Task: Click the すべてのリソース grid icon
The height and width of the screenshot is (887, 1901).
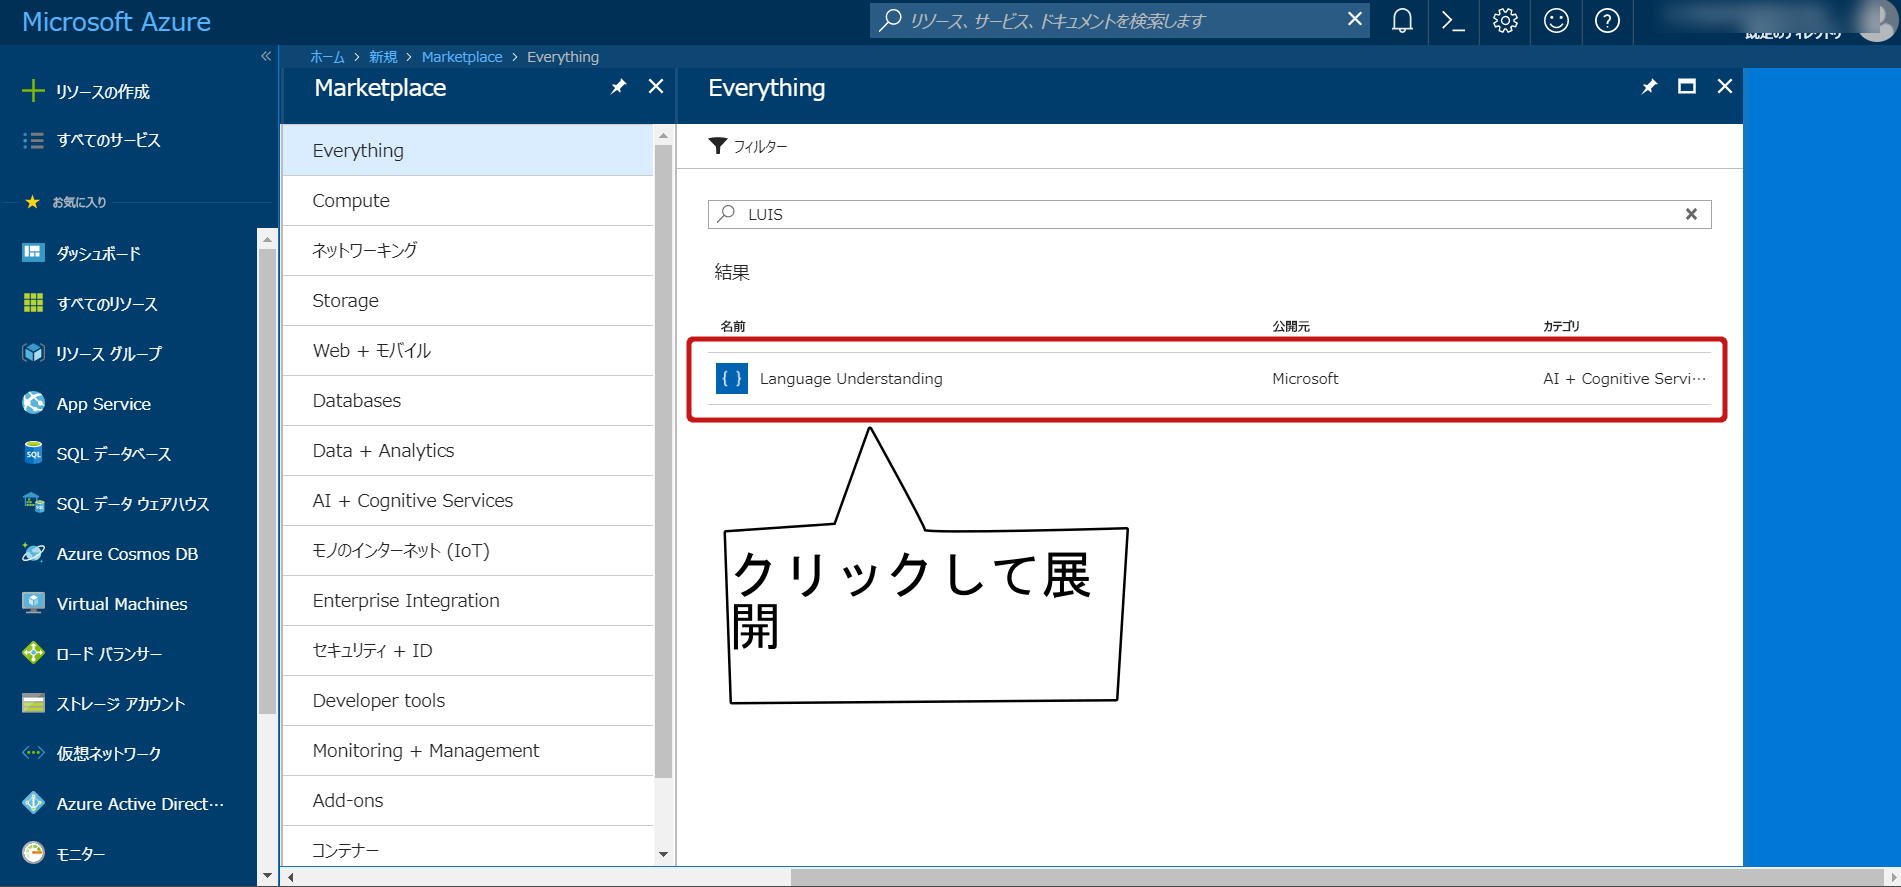Action: tap(33, 303)
